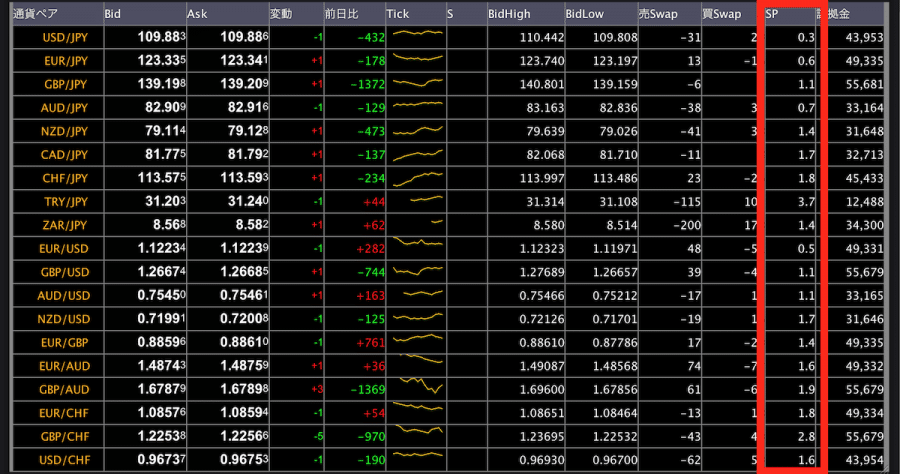The image size is (900, 474).
Task: Click ZAR/JPY sell swap value -200
Action: (687, 226)
